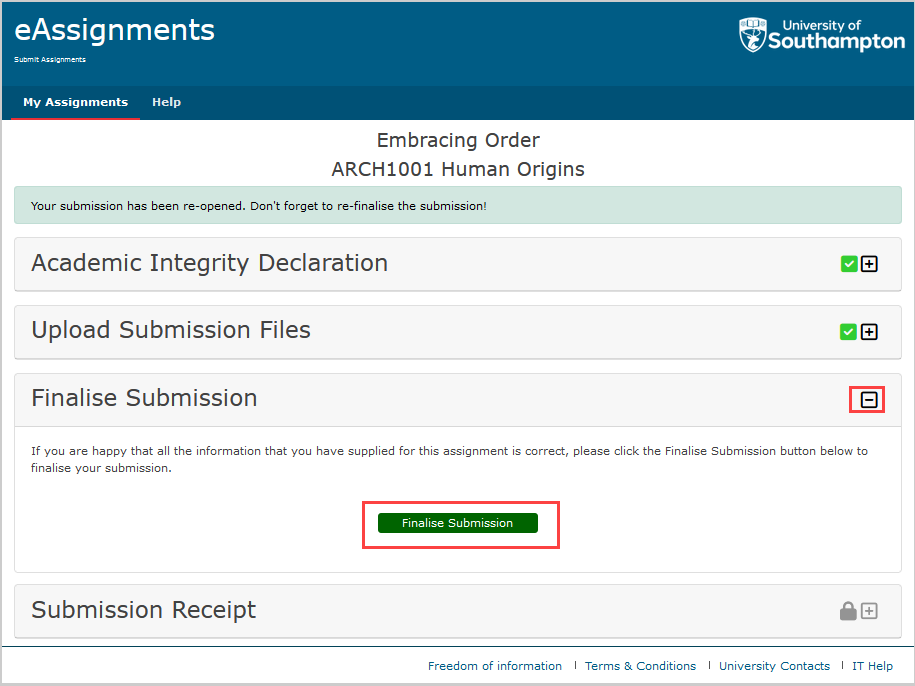Expand the Submission Receipt section

coord(868,610)
